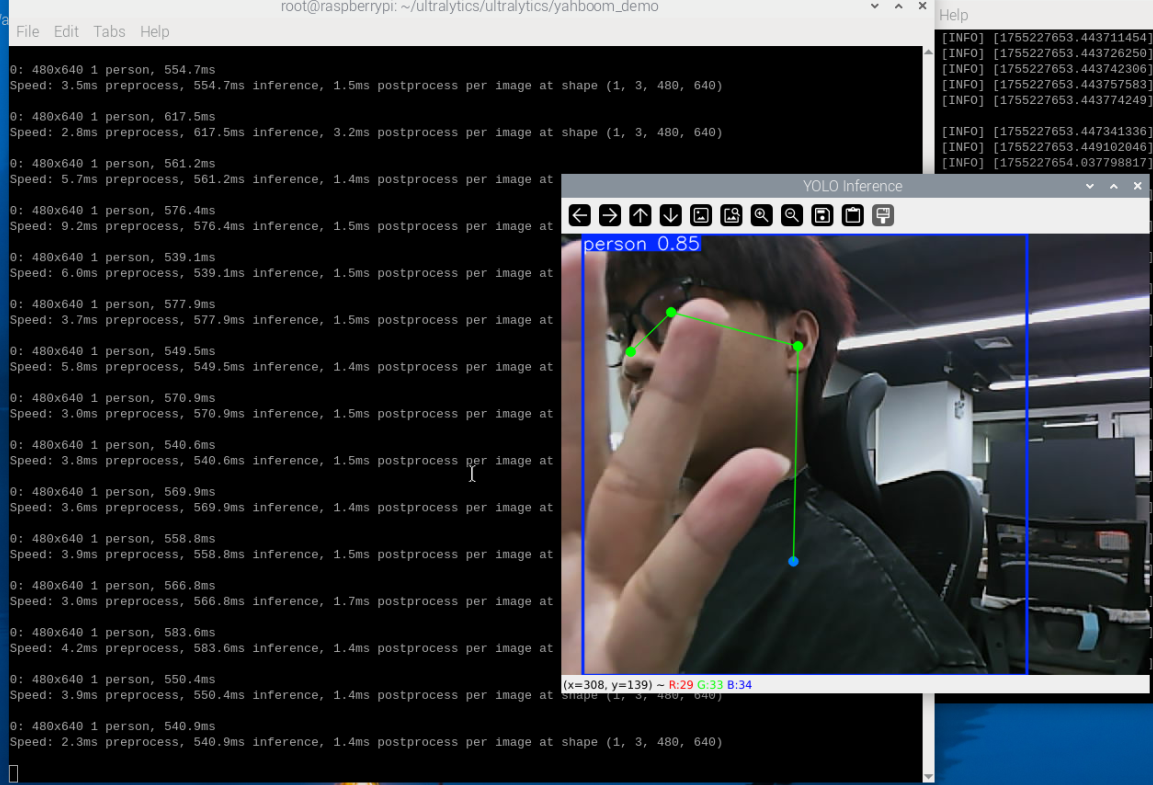Pan image down in YOLO Inference toolbar
The image size is (1153, 785).
(671, 215)
